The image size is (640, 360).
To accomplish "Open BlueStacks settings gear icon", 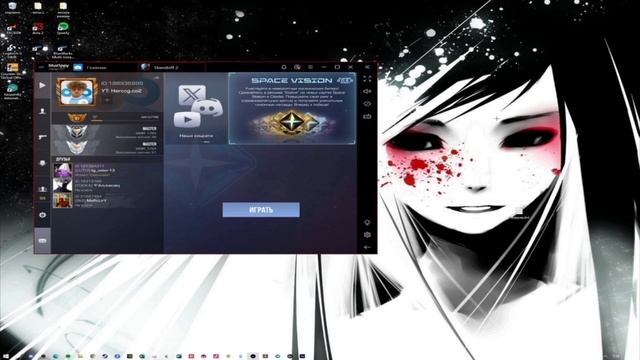I will click(367, 235).
